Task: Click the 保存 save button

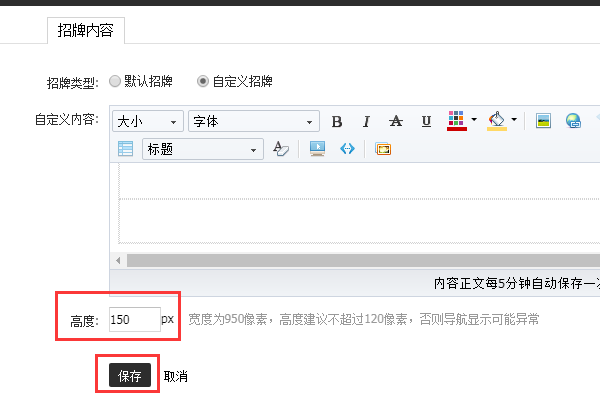Action: 130,376
